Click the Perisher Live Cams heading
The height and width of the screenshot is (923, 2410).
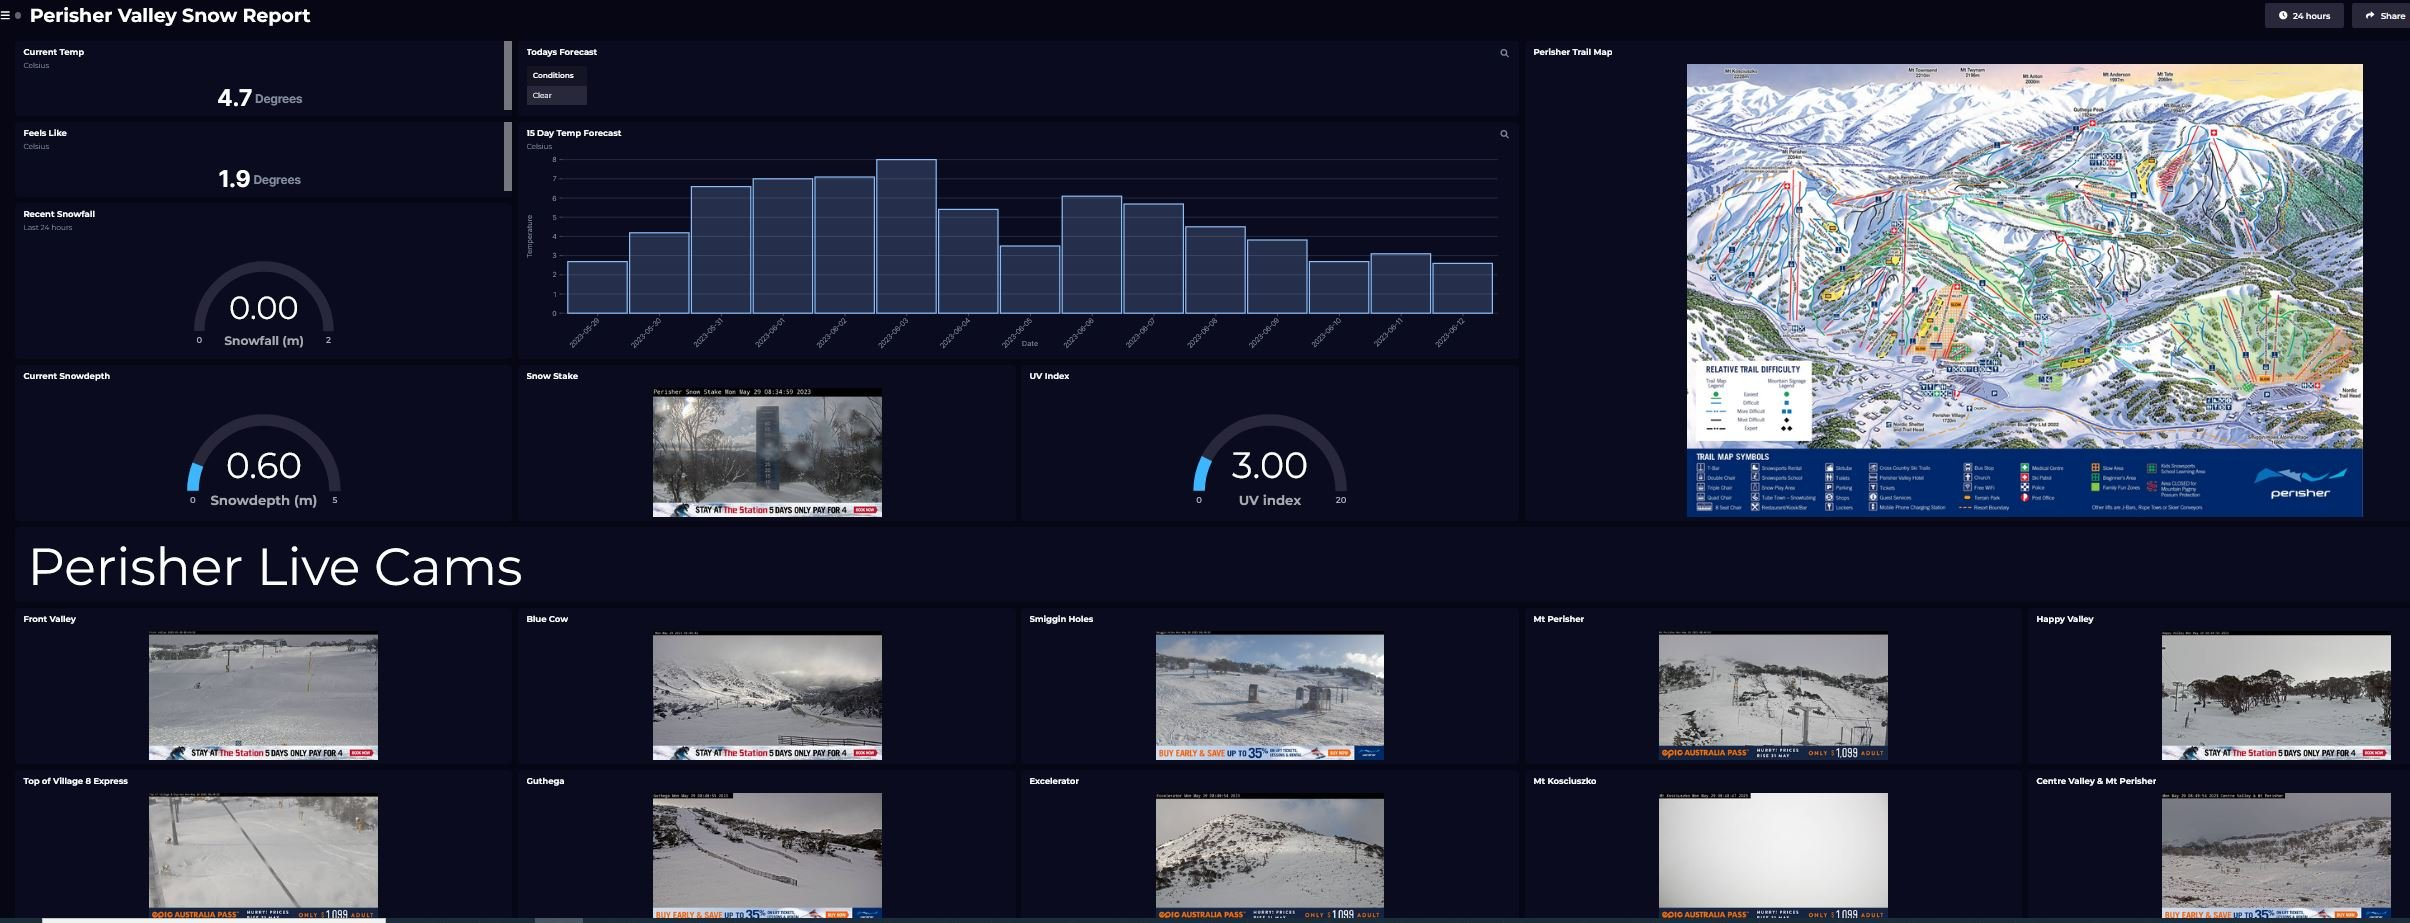[276, 567]
